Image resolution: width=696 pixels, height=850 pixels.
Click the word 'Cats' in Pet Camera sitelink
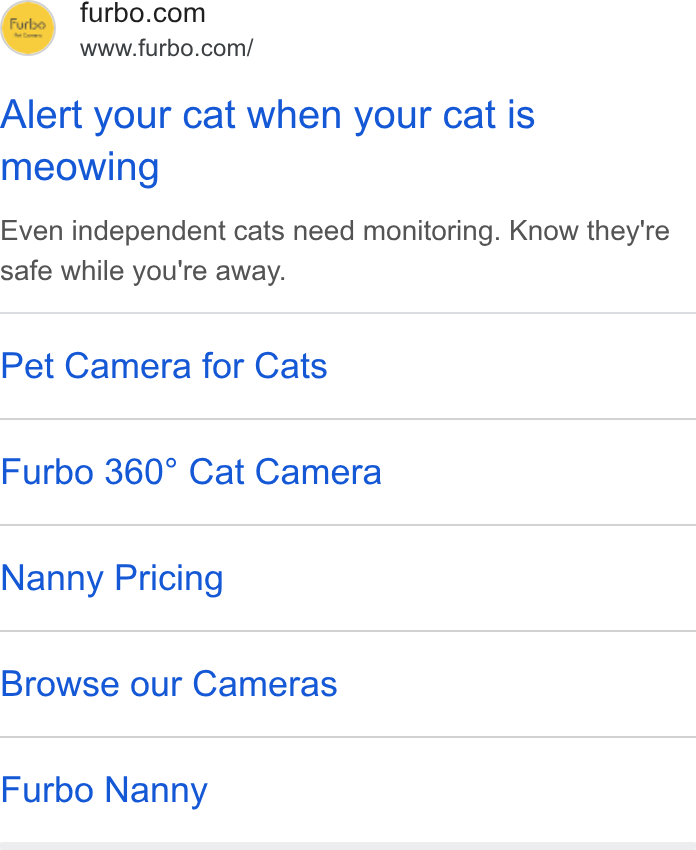pyautogui.click(x=291, y=366)
